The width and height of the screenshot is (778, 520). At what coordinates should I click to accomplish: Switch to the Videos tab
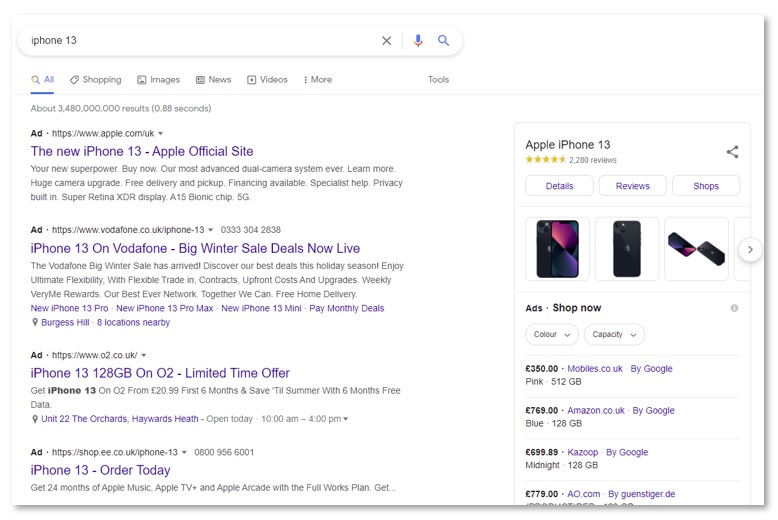coord(267,79)
